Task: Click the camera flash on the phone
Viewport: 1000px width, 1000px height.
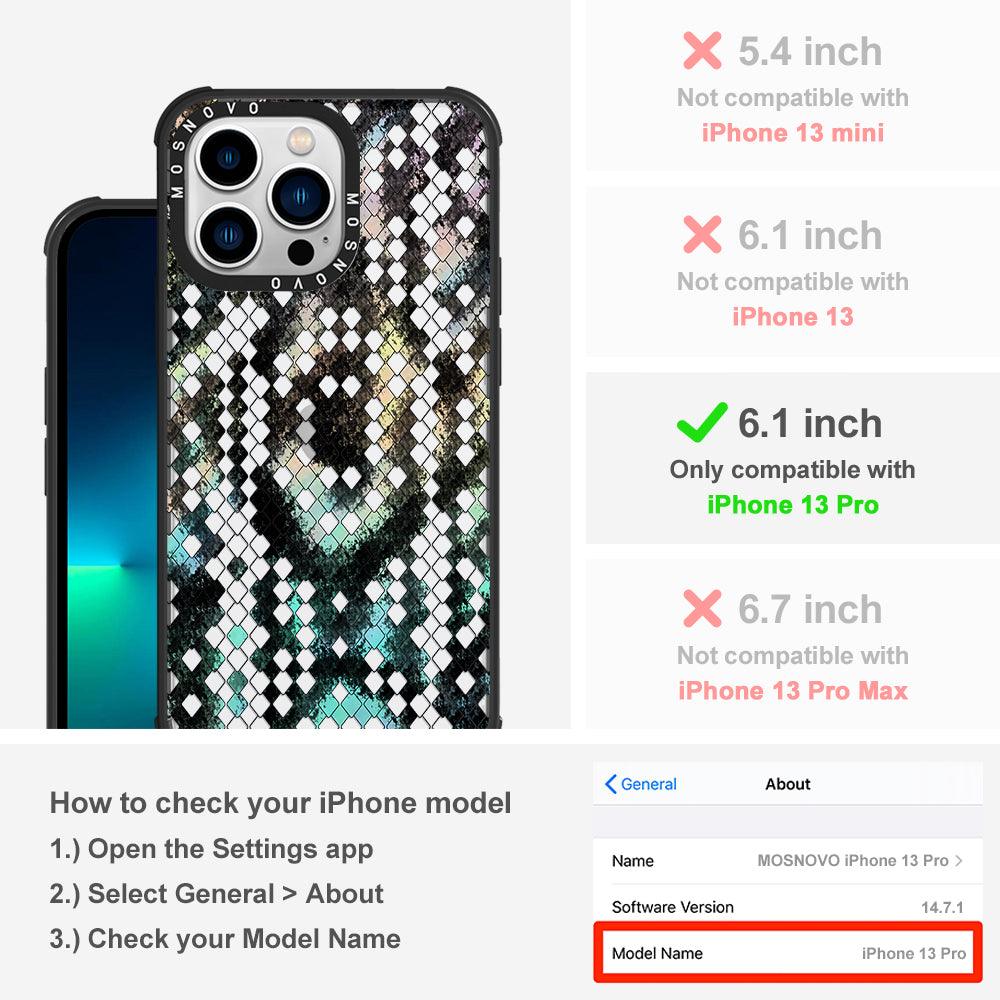Action: pos(300,140)
